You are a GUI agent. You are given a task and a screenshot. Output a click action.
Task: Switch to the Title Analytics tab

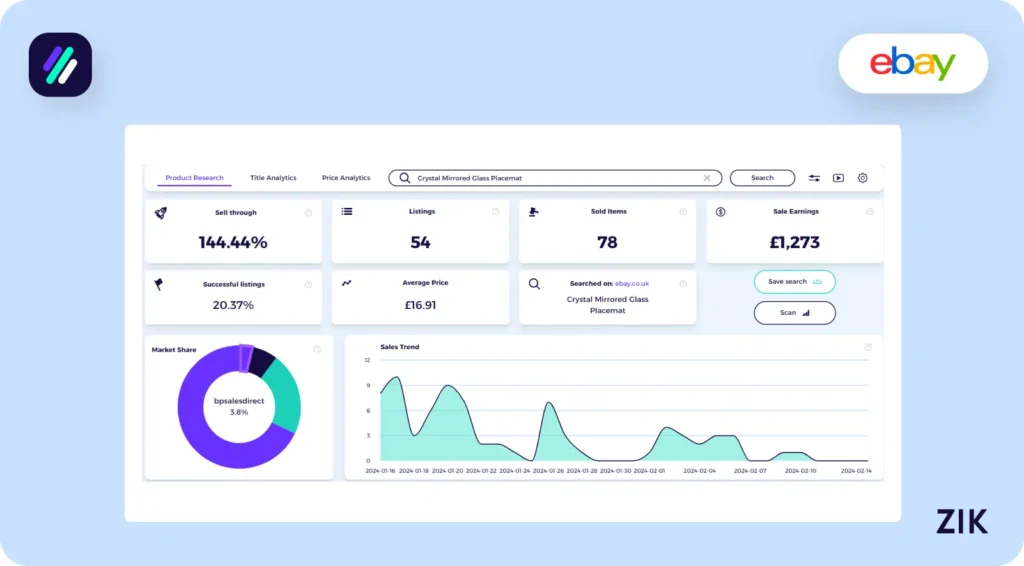click(x=273, y=178)
